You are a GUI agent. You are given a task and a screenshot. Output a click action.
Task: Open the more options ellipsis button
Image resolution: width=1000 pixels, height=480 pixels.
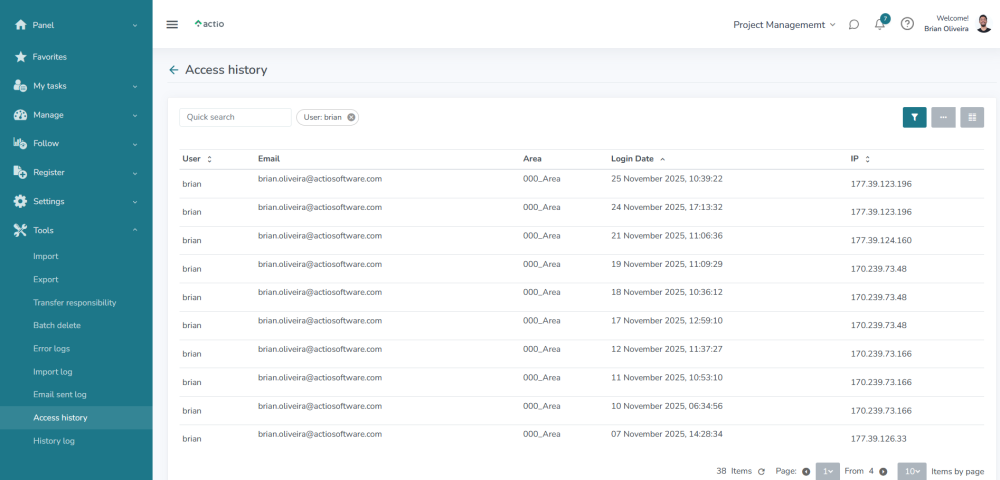pyautogui.click(x=943, y=117)
